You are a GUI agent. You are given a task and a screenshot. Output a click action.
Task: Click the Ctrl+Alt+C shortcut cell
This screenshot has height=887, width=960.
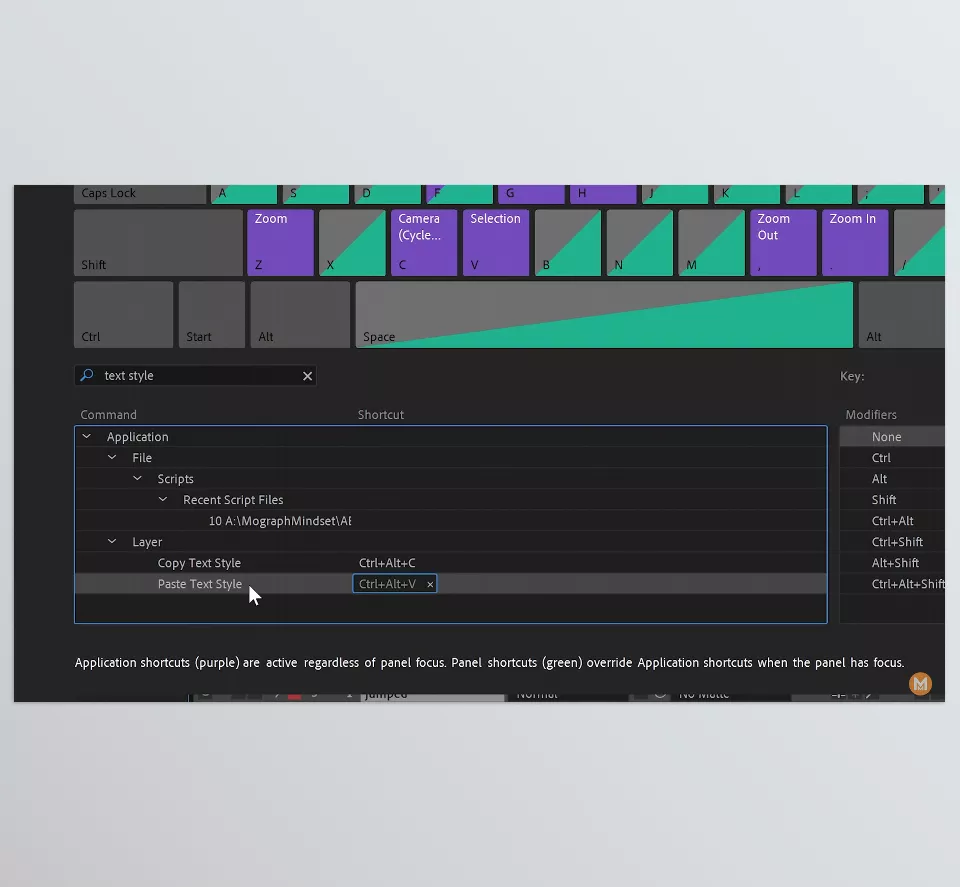(x=387, y=563)
